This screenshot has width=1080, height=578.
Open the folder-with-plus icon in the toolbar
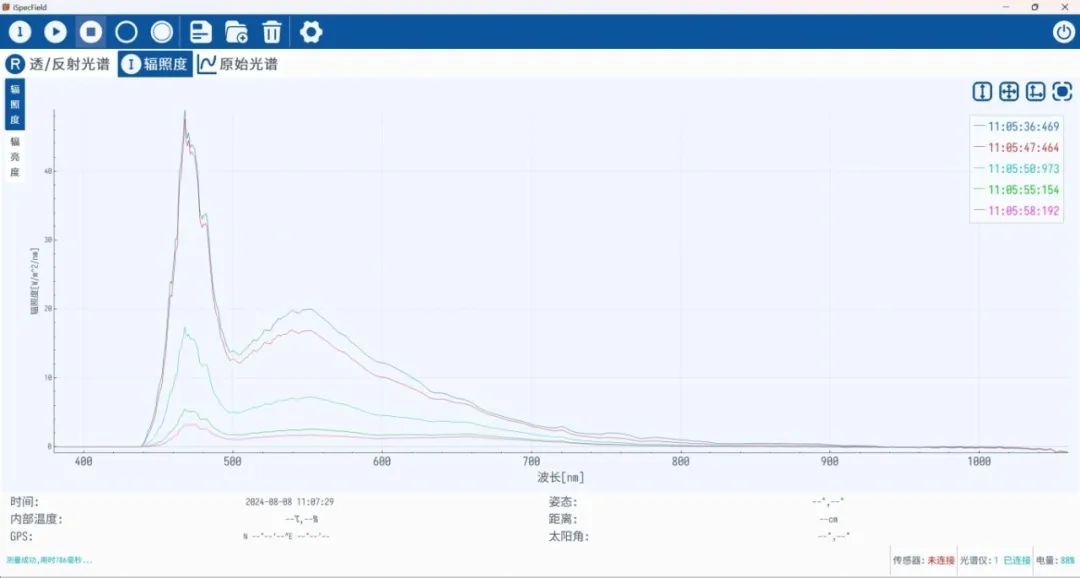pyautogui.click(x=236, y=32)
